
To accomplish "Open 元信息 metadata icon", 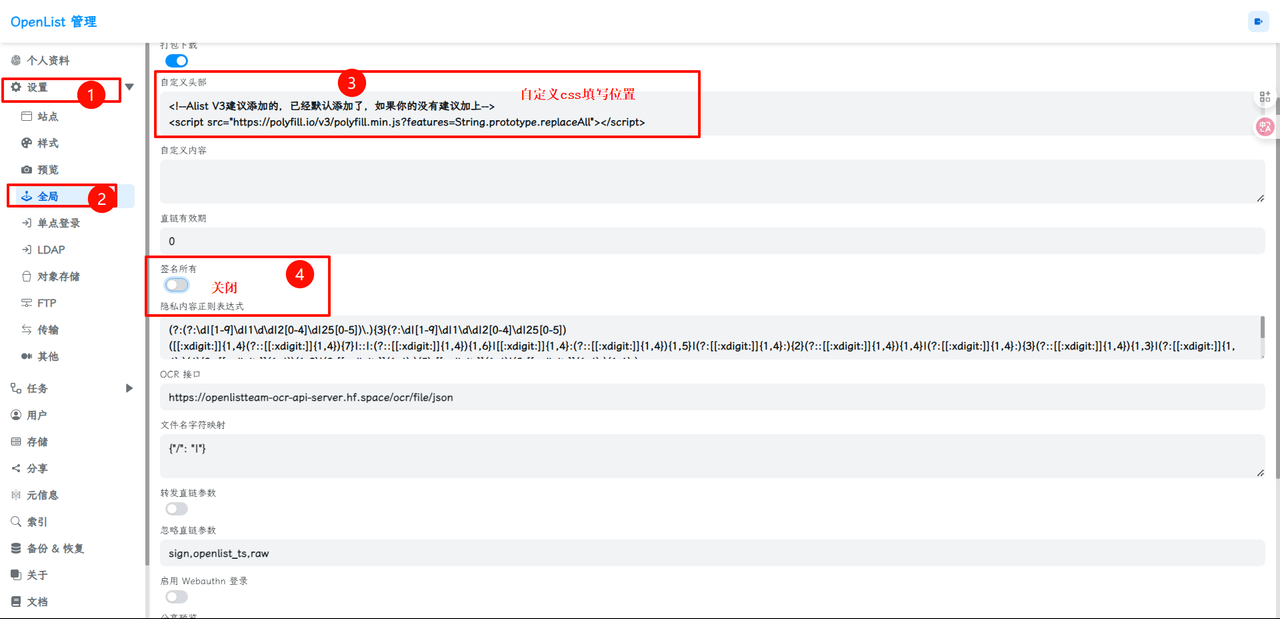I will (16, 495).
